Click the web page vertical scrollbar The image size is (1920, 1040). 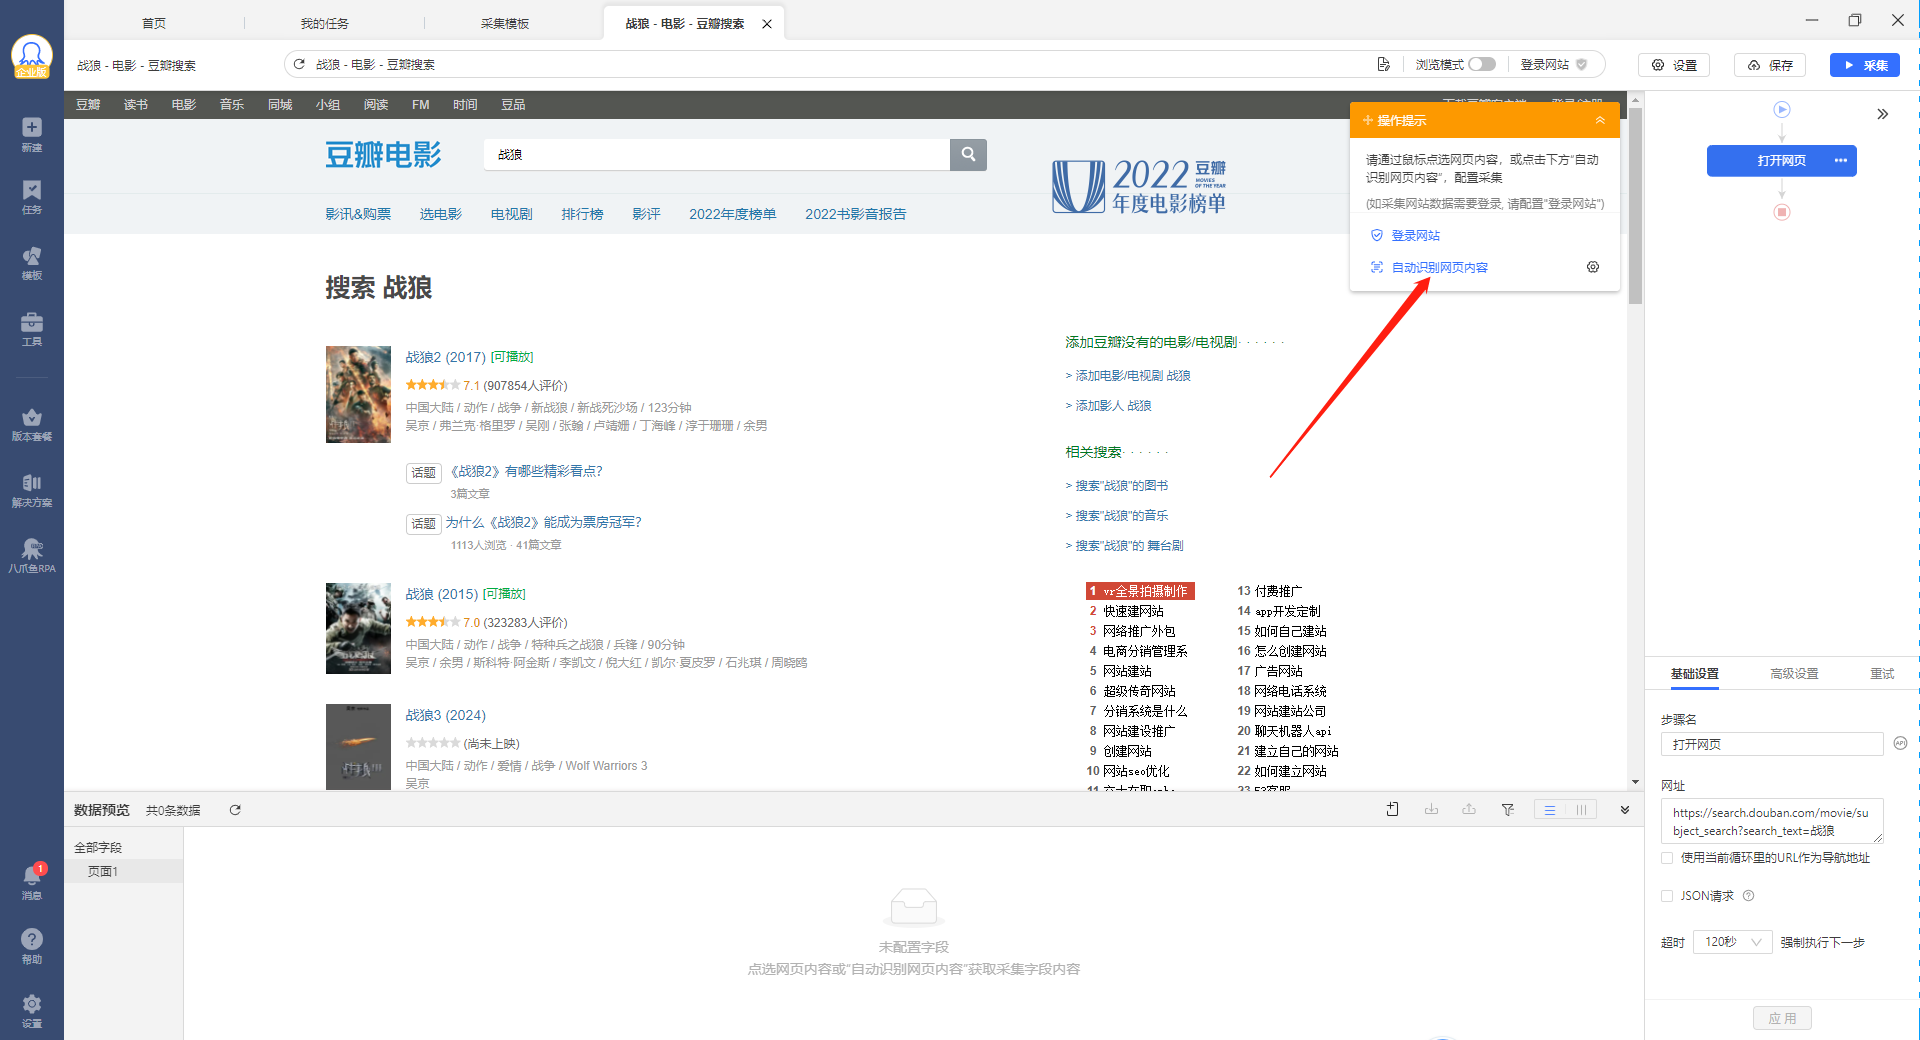[1635, 205]
